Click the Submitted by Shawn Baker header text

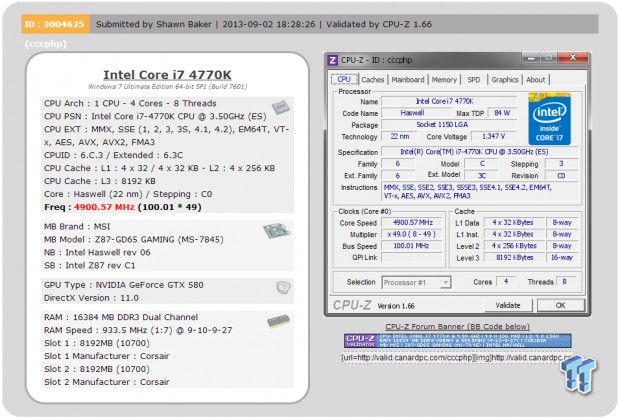(154, 24)
